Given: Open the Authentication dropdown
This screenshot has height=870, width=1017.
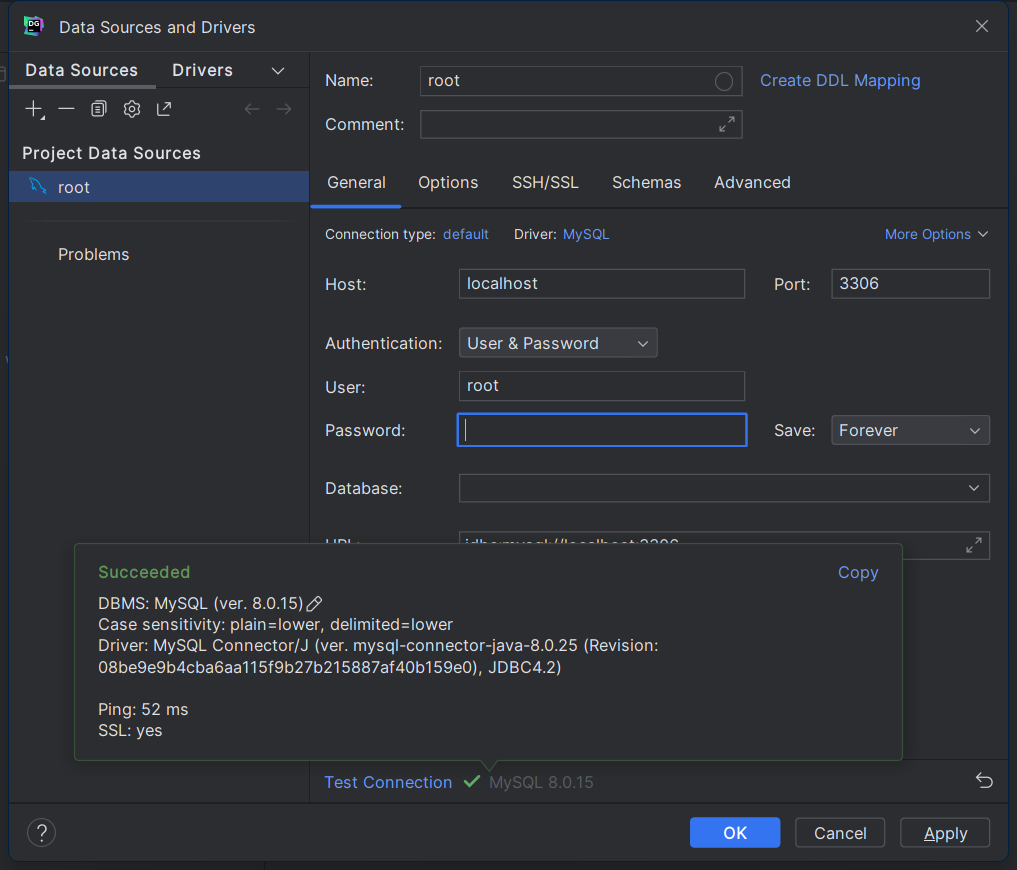Looking at the screenshot, I should click(558, 343).
